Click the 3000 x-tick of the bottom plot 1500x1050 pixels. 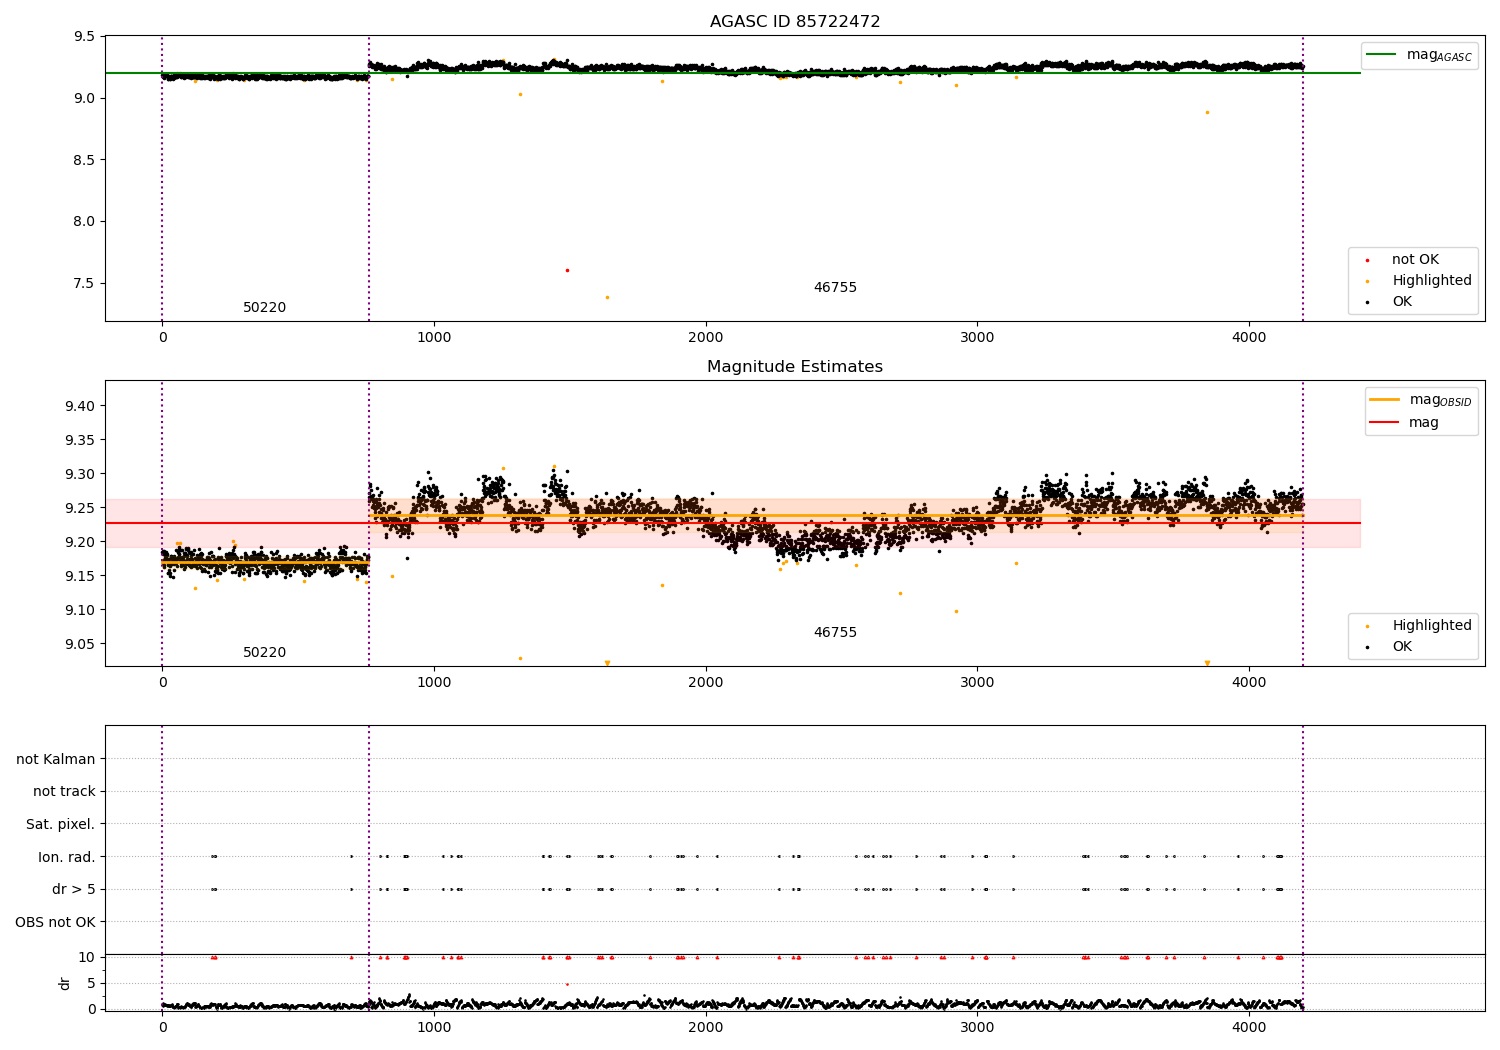pyautogui.click(x=977, y=1026)
